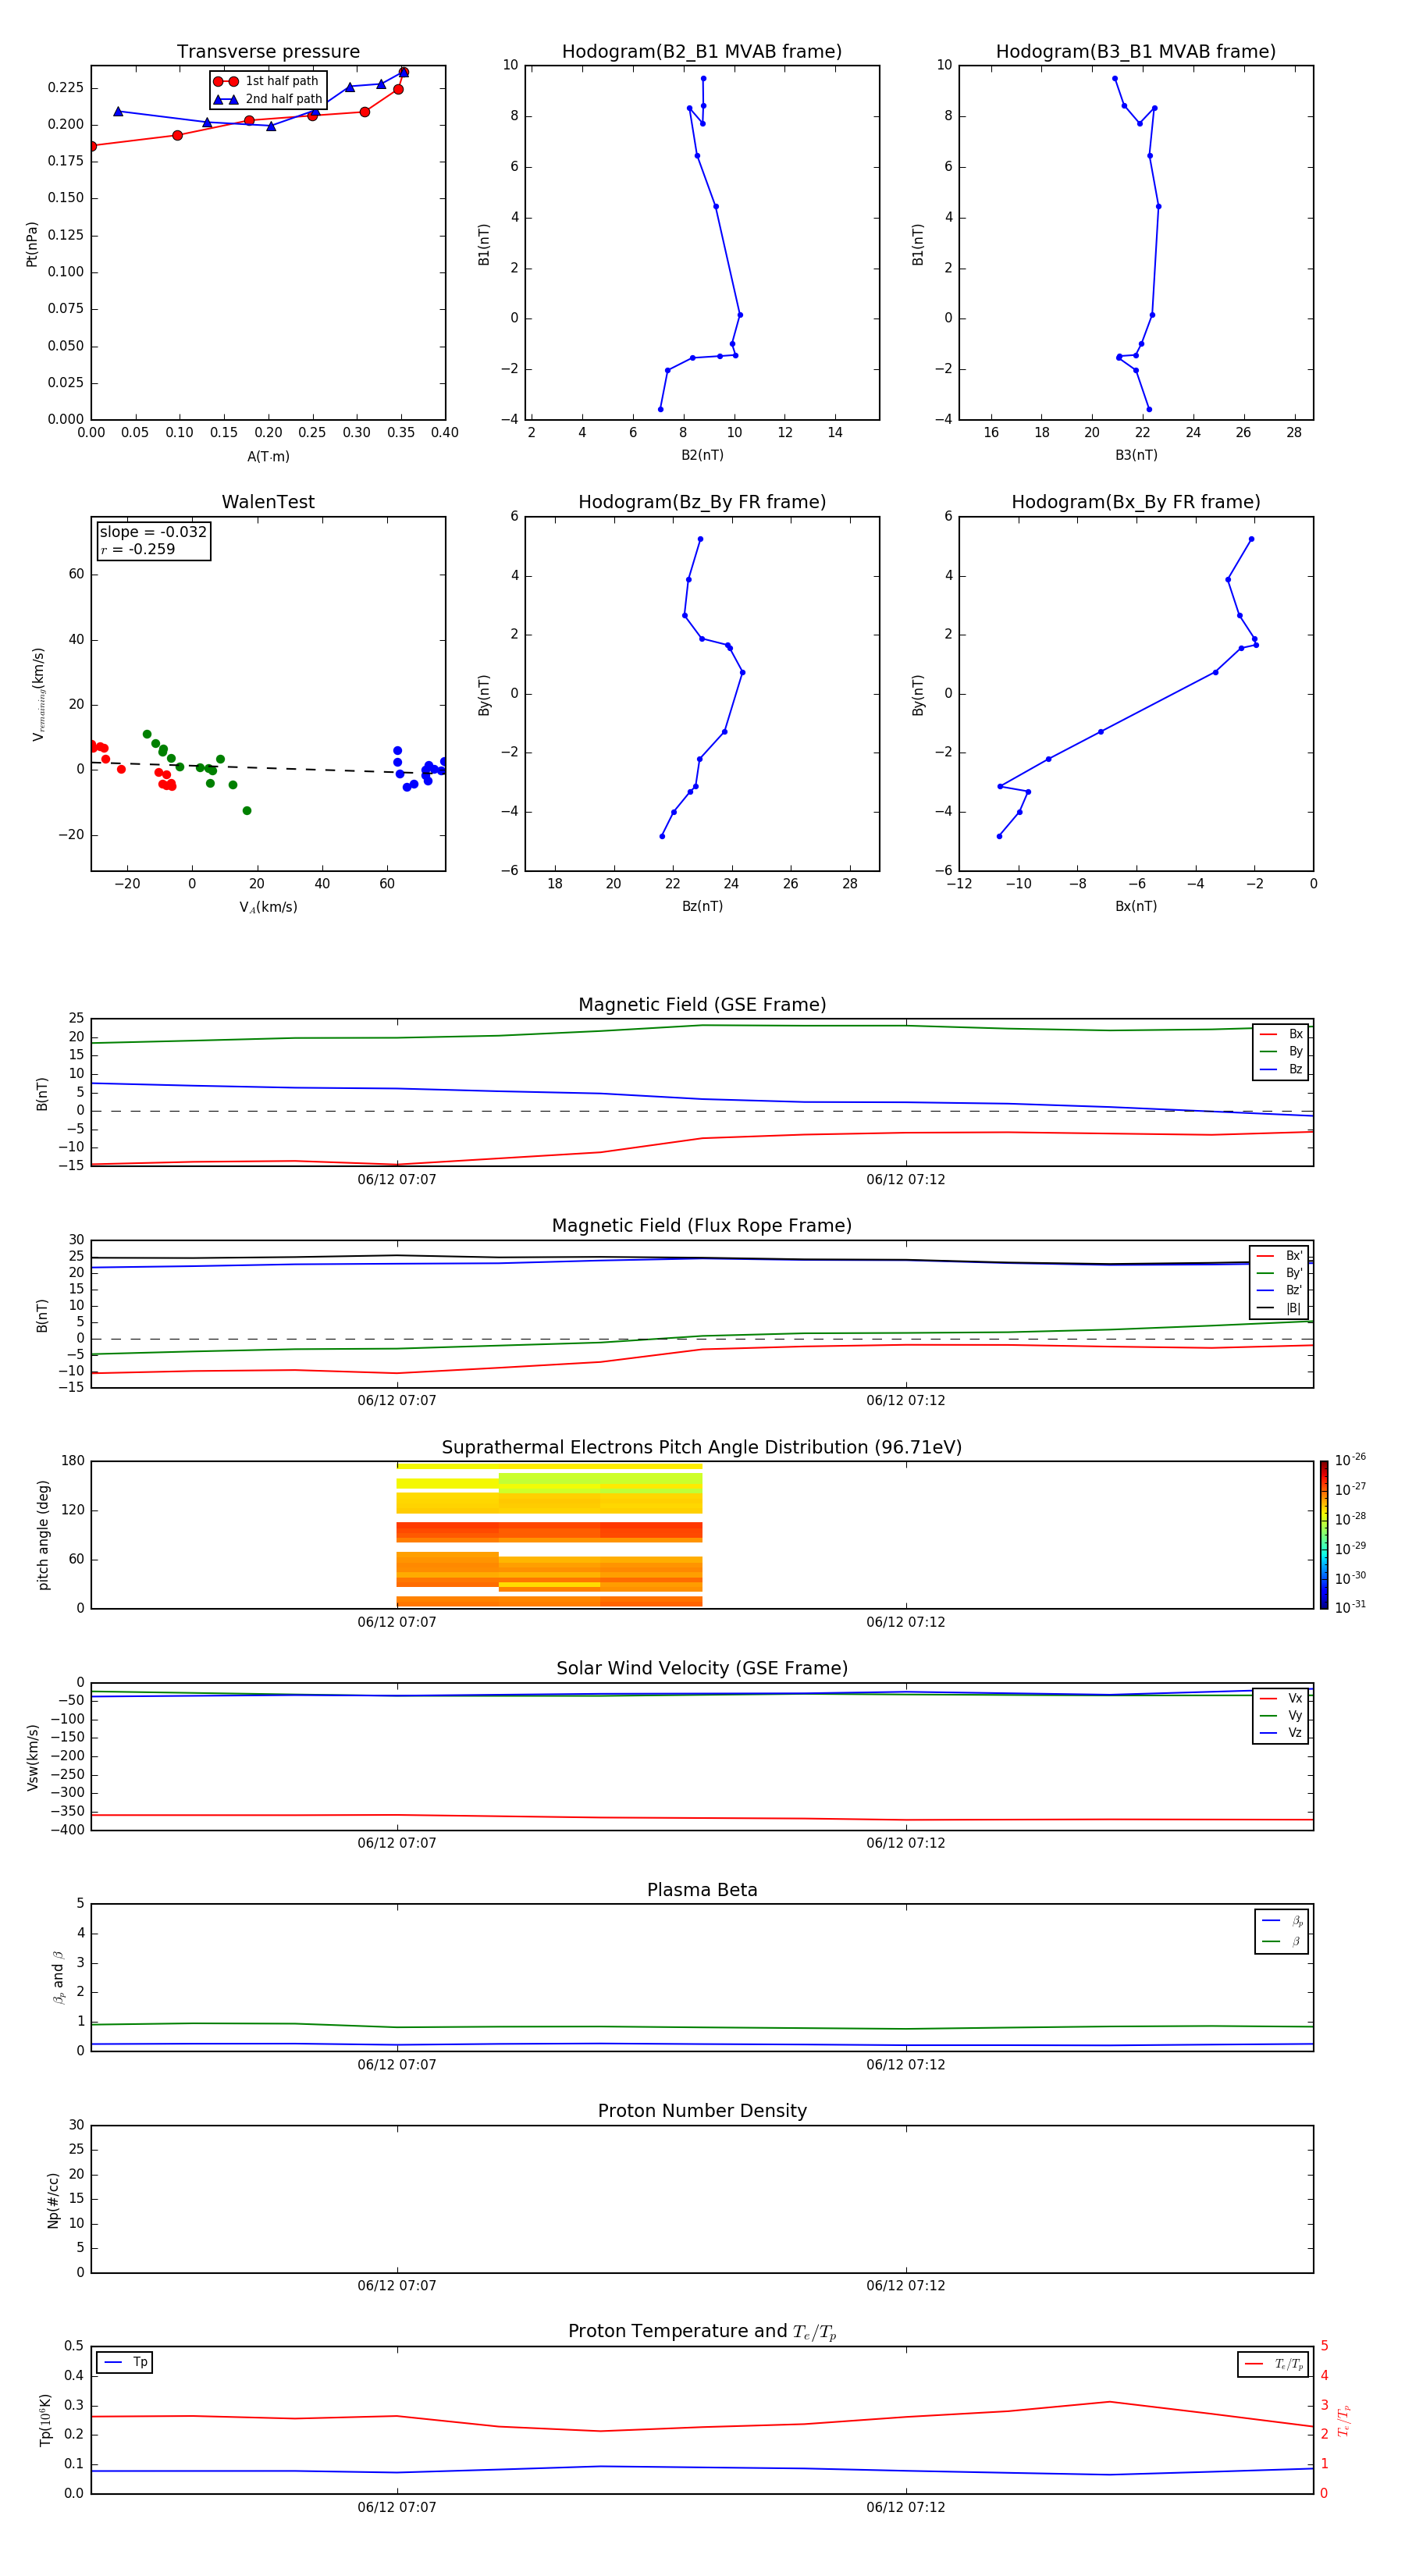Click the Pt(nPa) axis label
The height and width of the screenshot is (2576, 1405).
31,244
